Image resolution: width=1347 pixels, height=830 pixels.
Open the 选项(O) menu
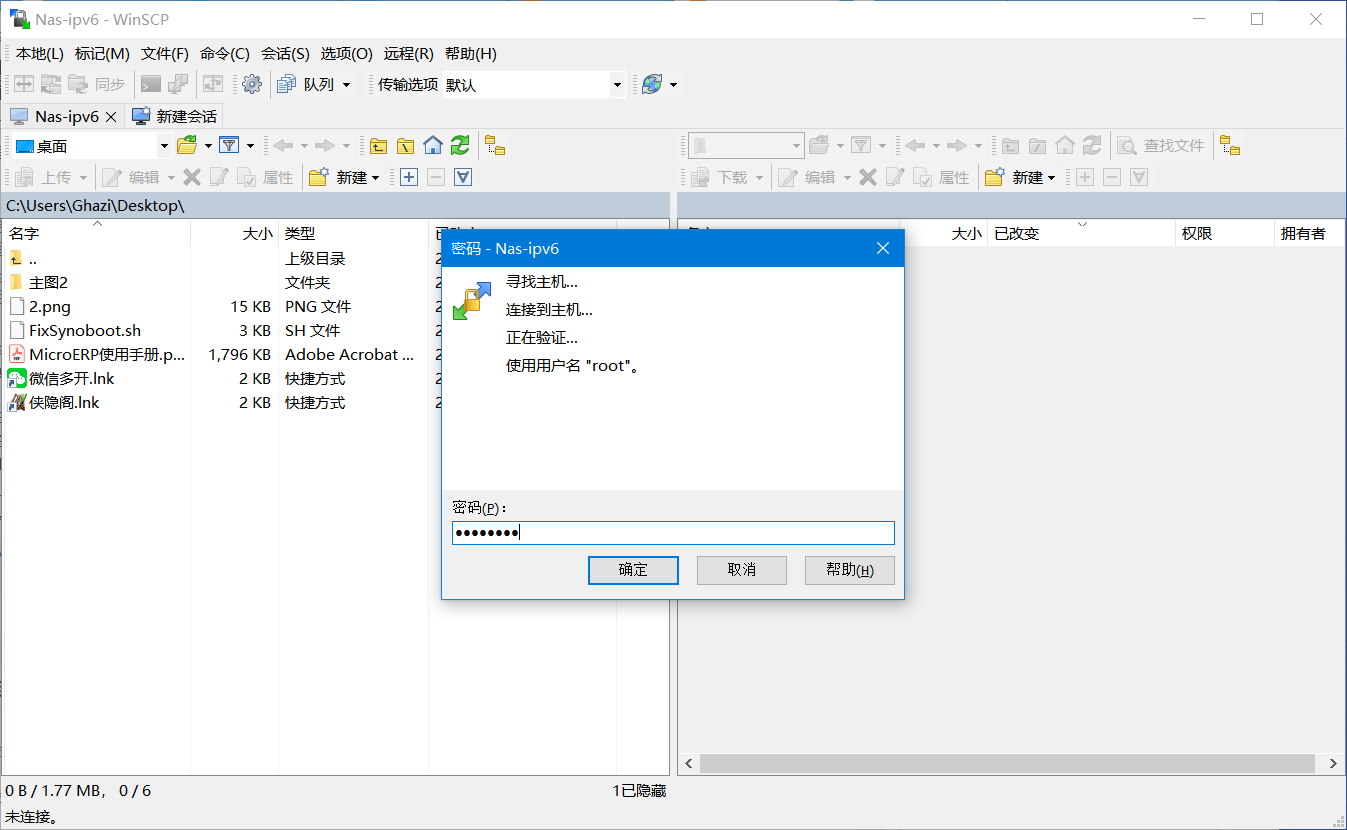tap(346, 54)
